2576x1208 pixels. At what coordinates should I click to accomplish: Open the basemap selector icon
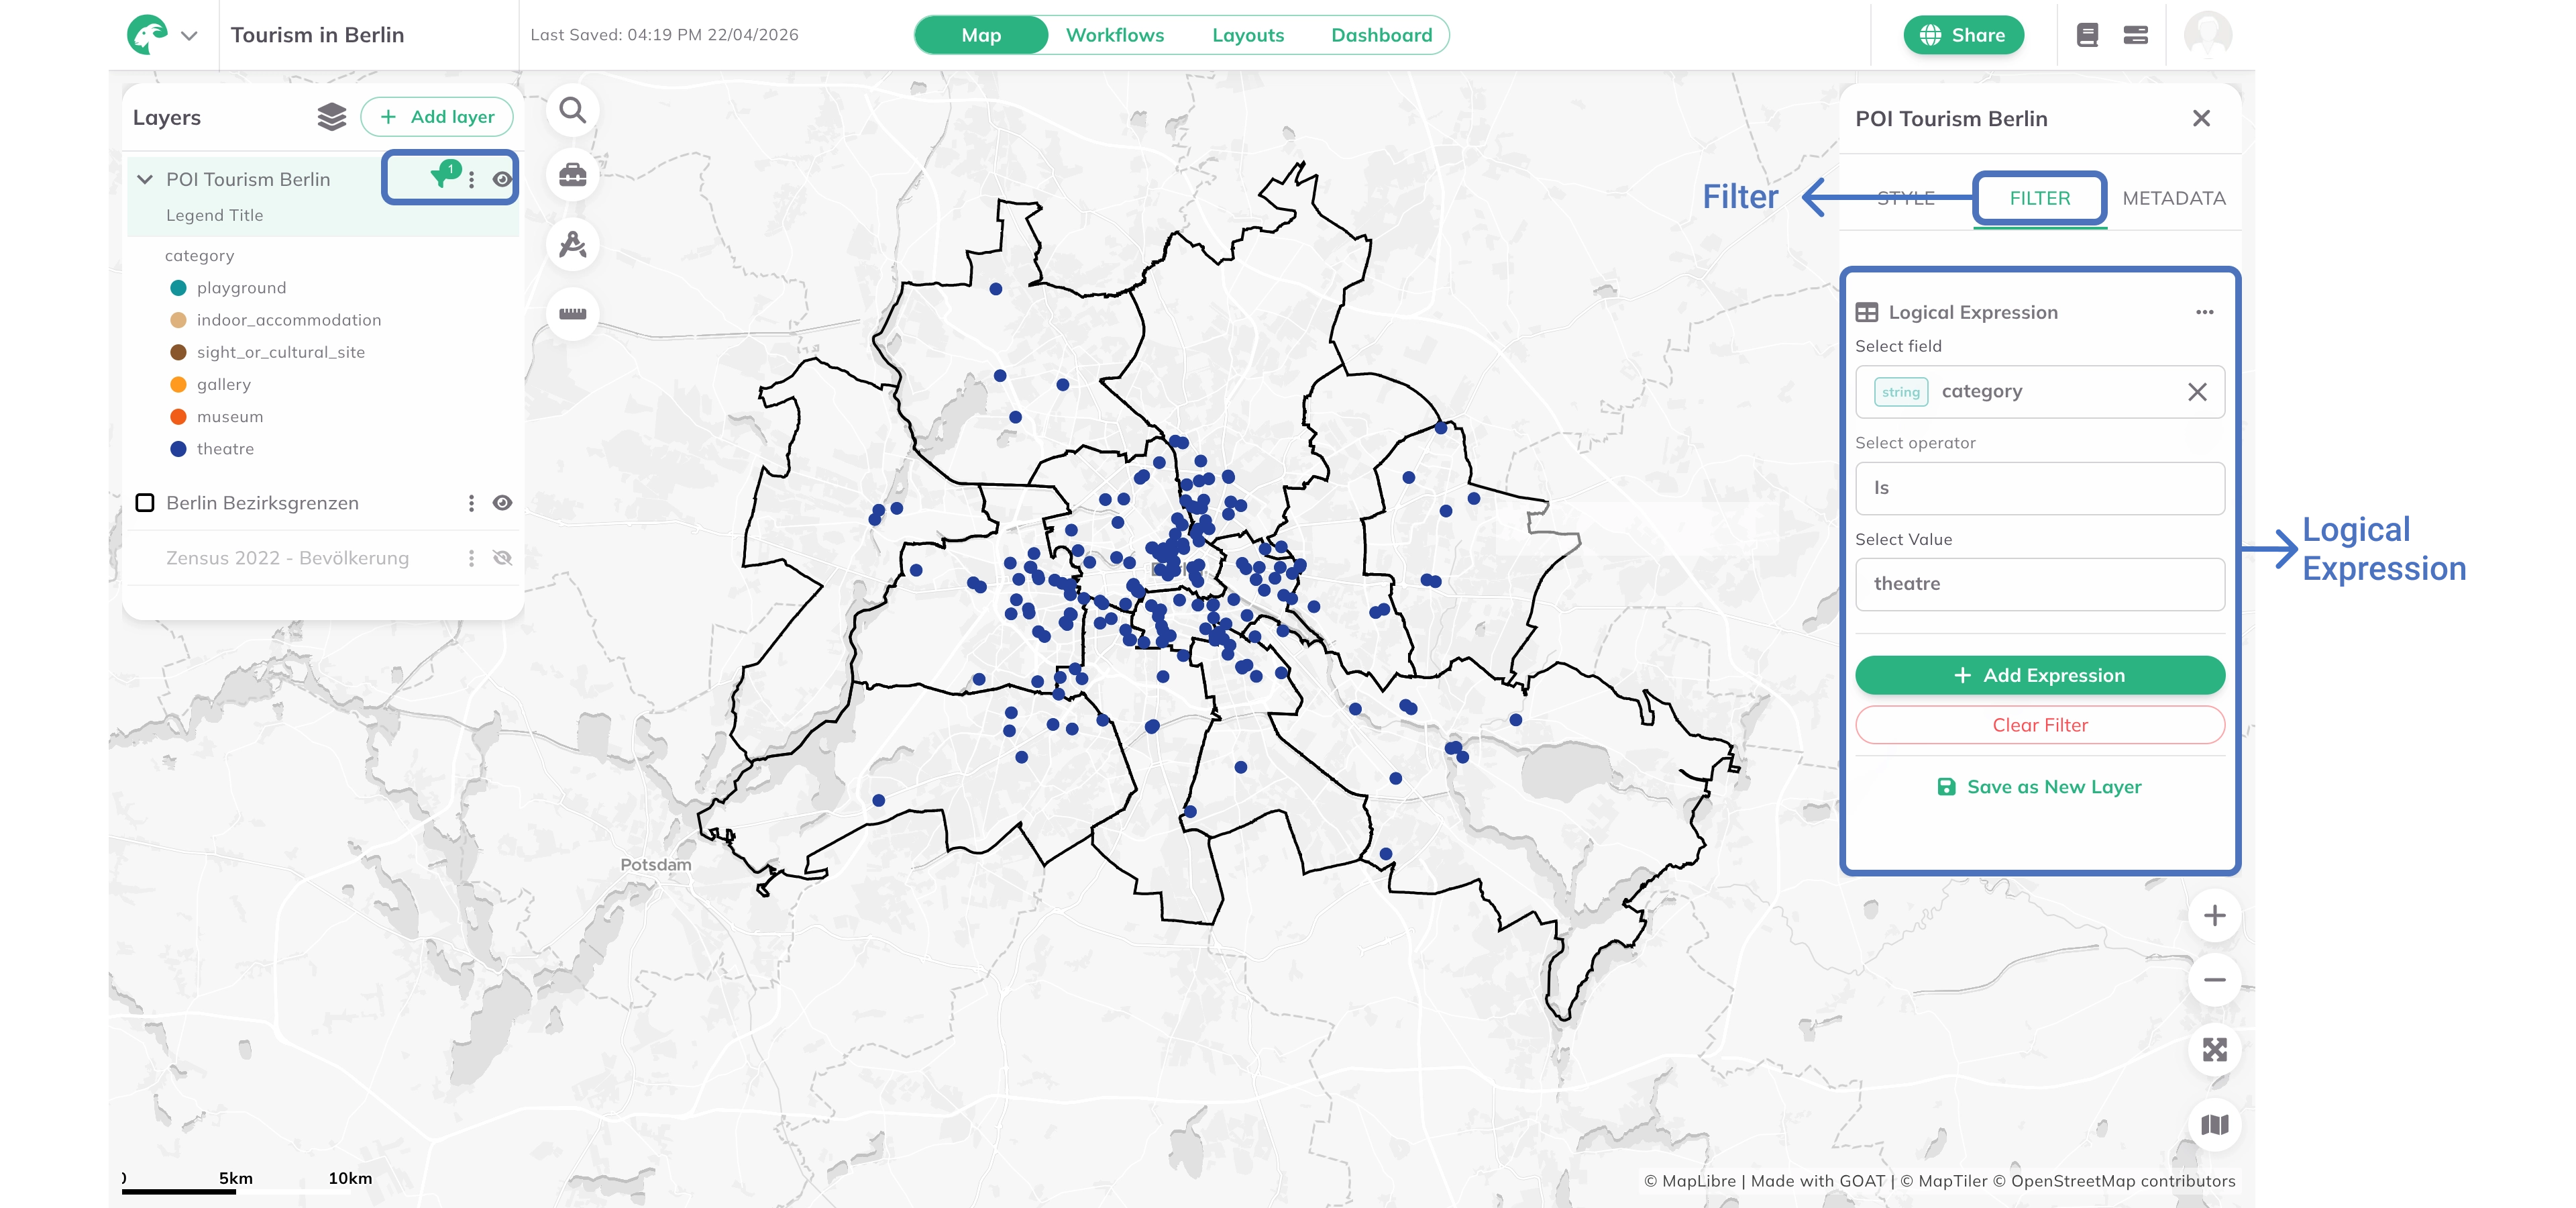tap(2214, 1125)
